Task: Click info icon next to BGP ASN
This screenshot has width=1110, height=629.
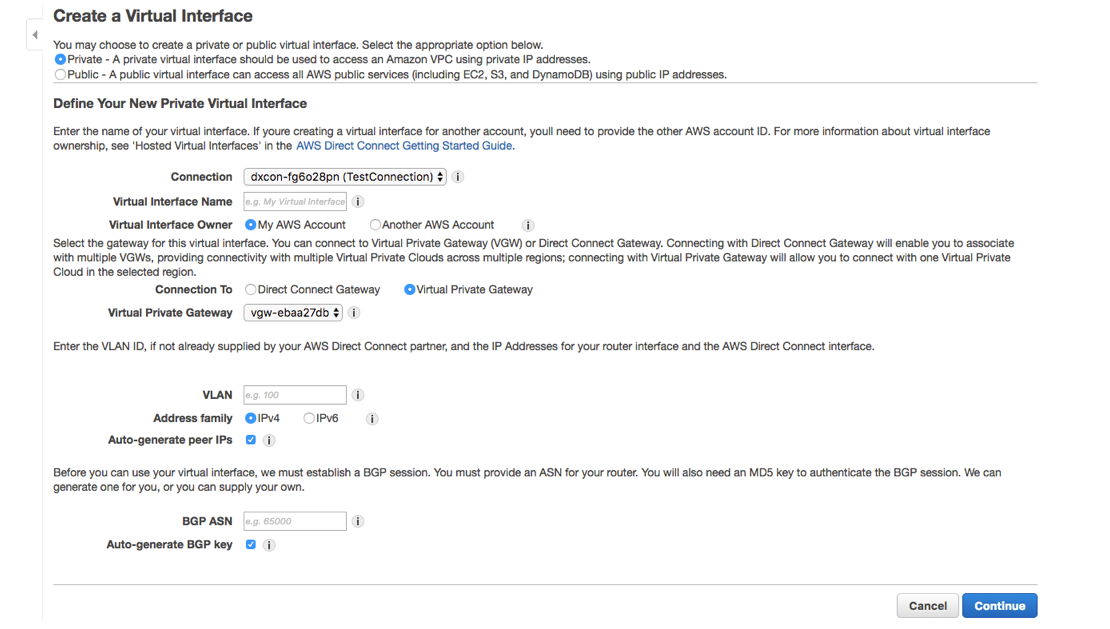Action: point(358,521)
